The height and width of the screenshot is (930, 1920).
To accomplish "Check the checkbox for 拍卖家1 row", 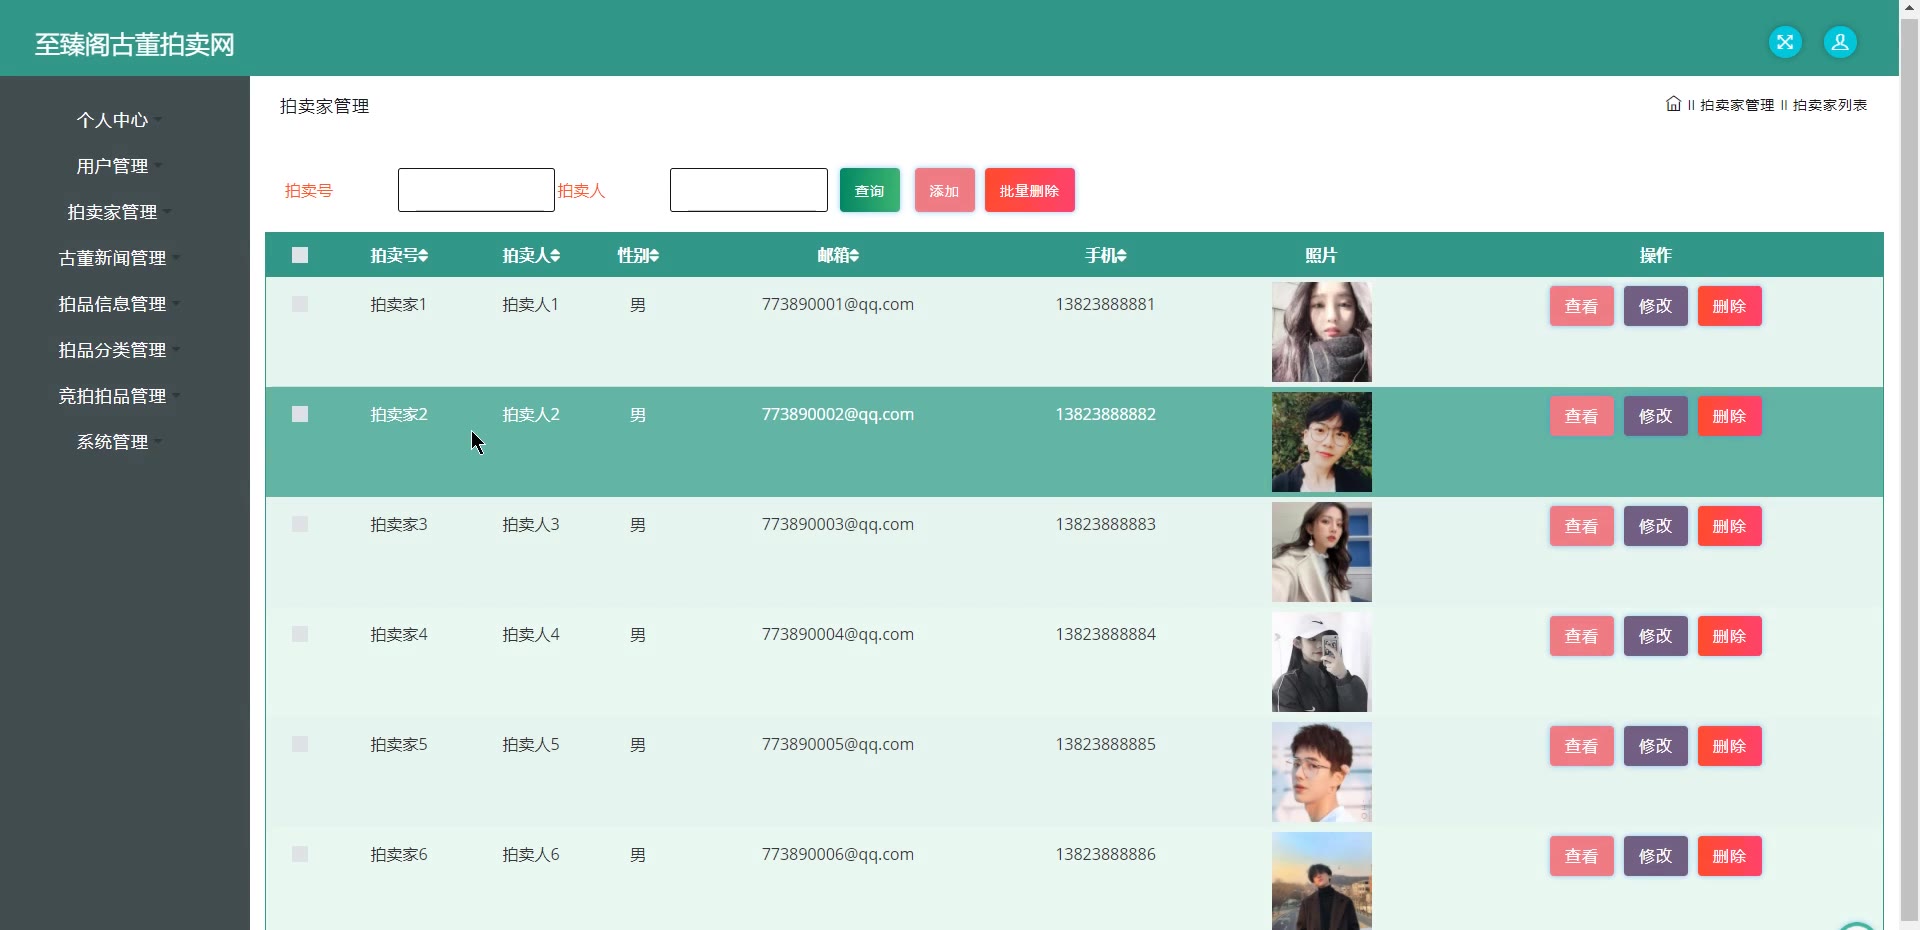I will [x=300, y=304].
